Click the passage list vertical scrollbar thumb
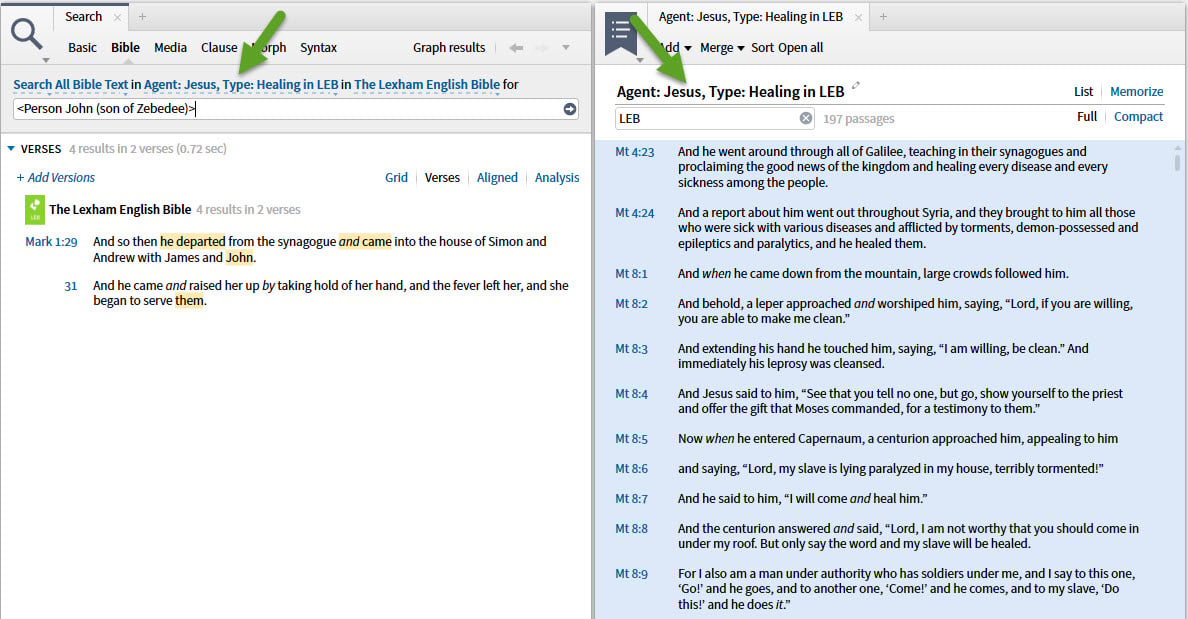Screen dimensions: 1188x619 (x=1177, y=162)
